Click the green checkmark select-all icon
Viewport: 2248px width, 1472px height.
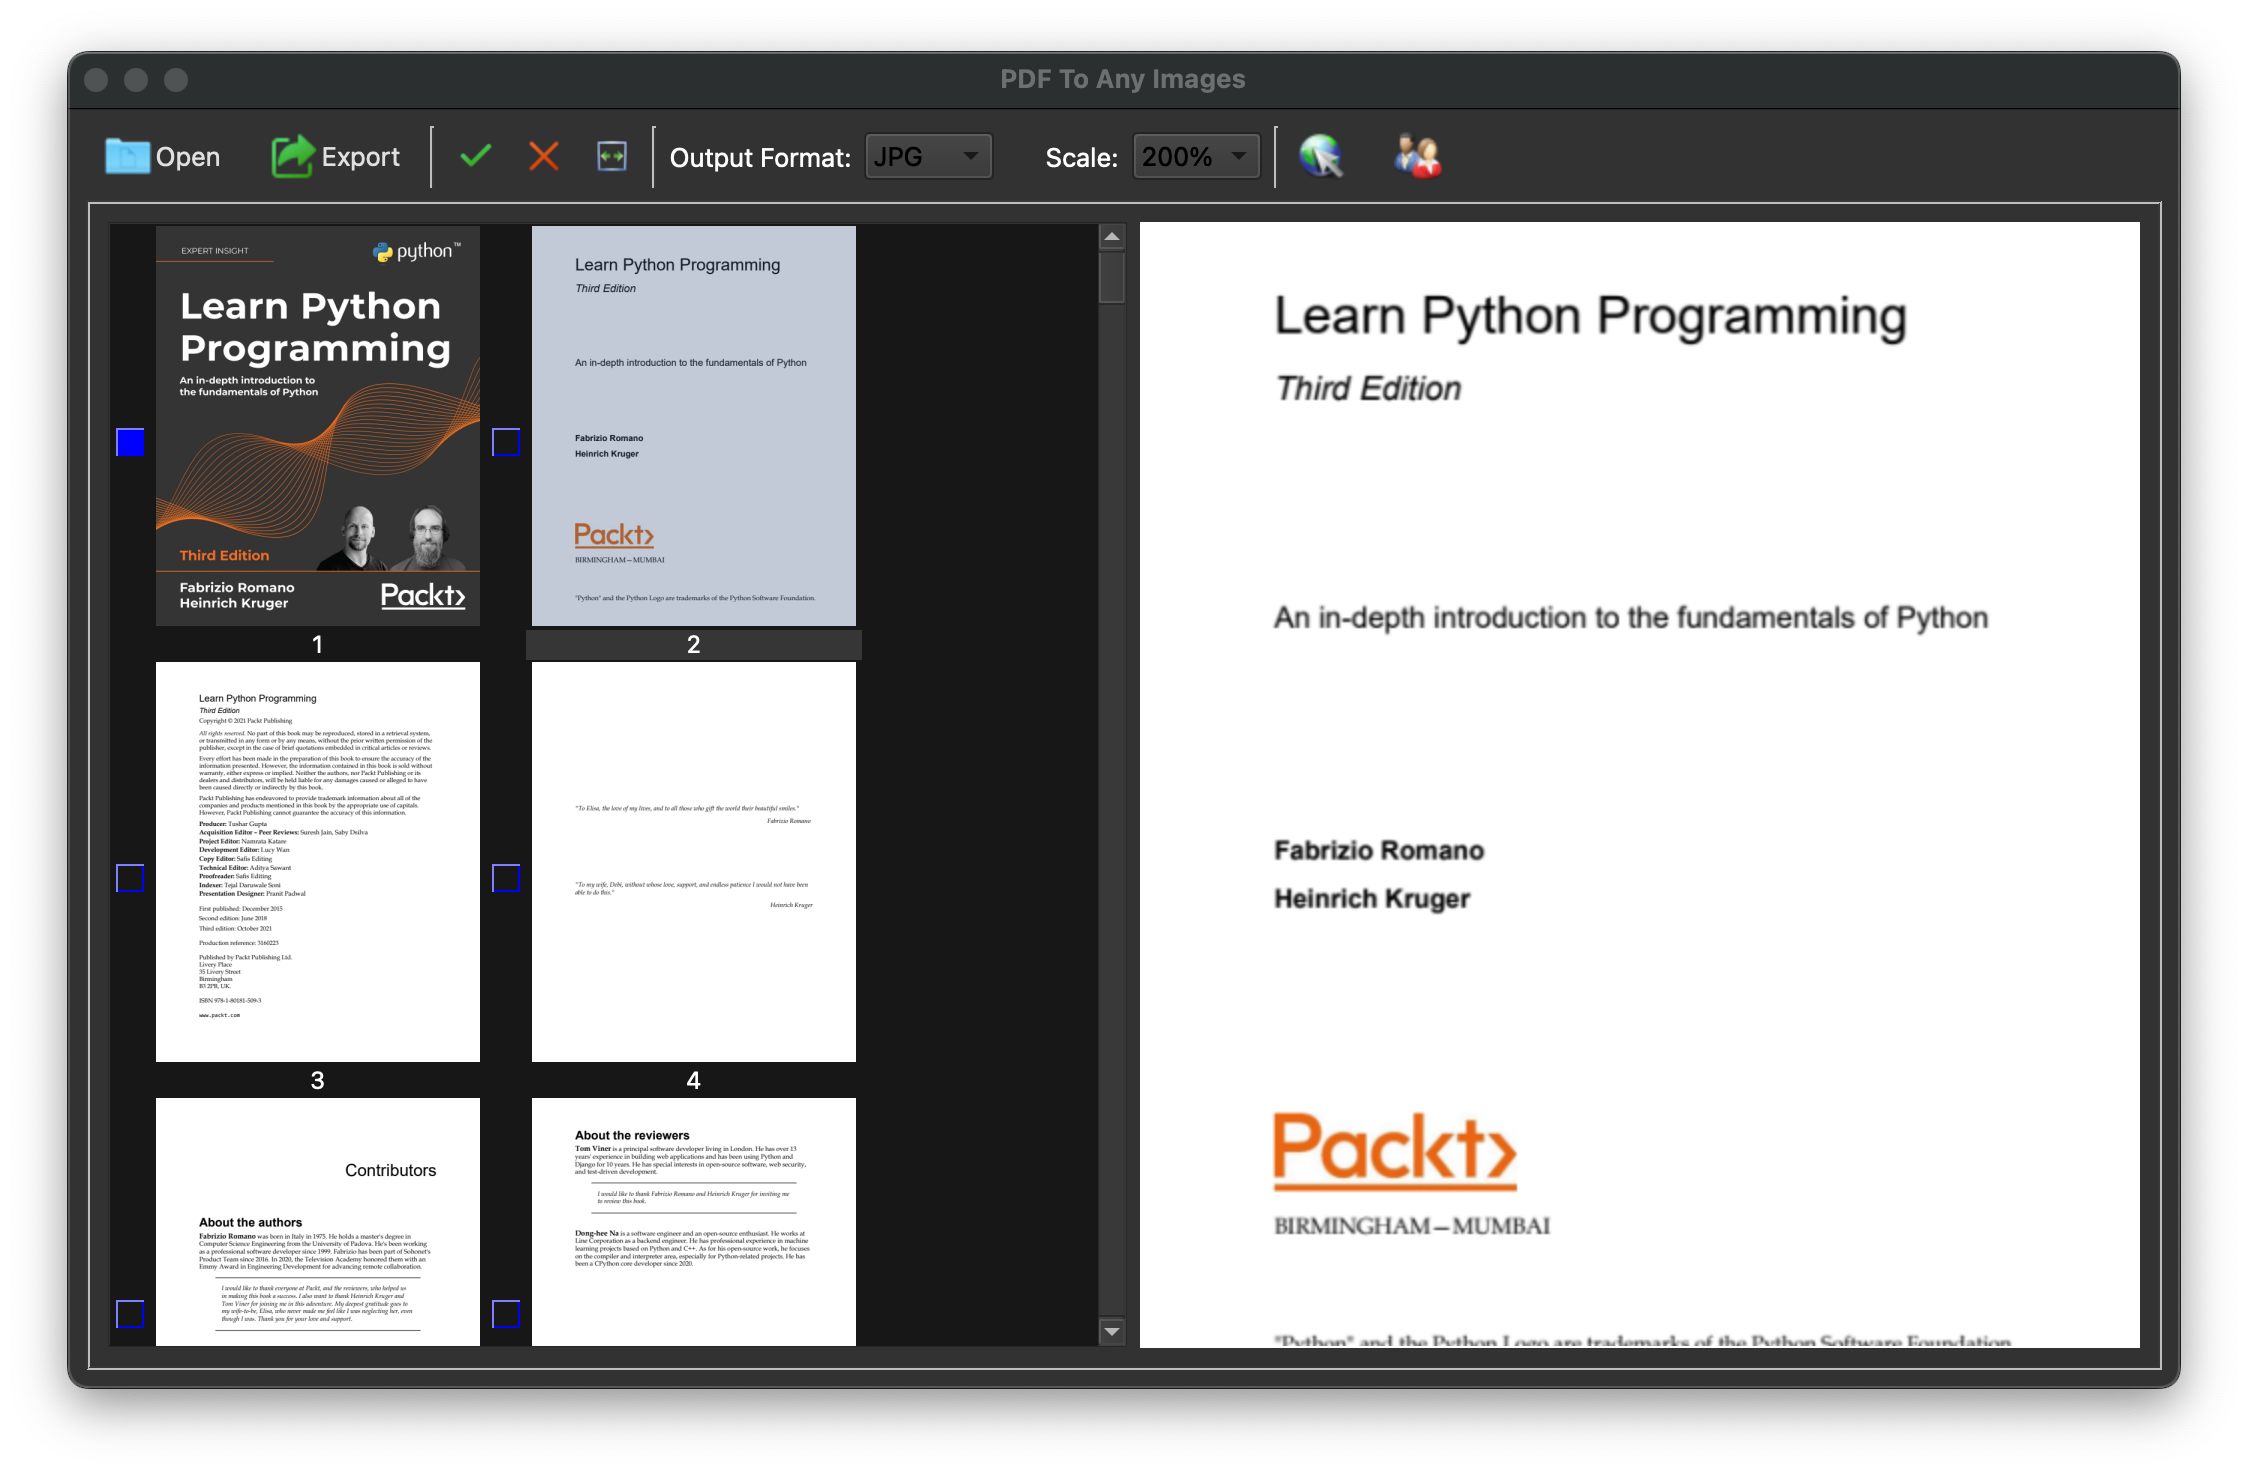point(475,156)
